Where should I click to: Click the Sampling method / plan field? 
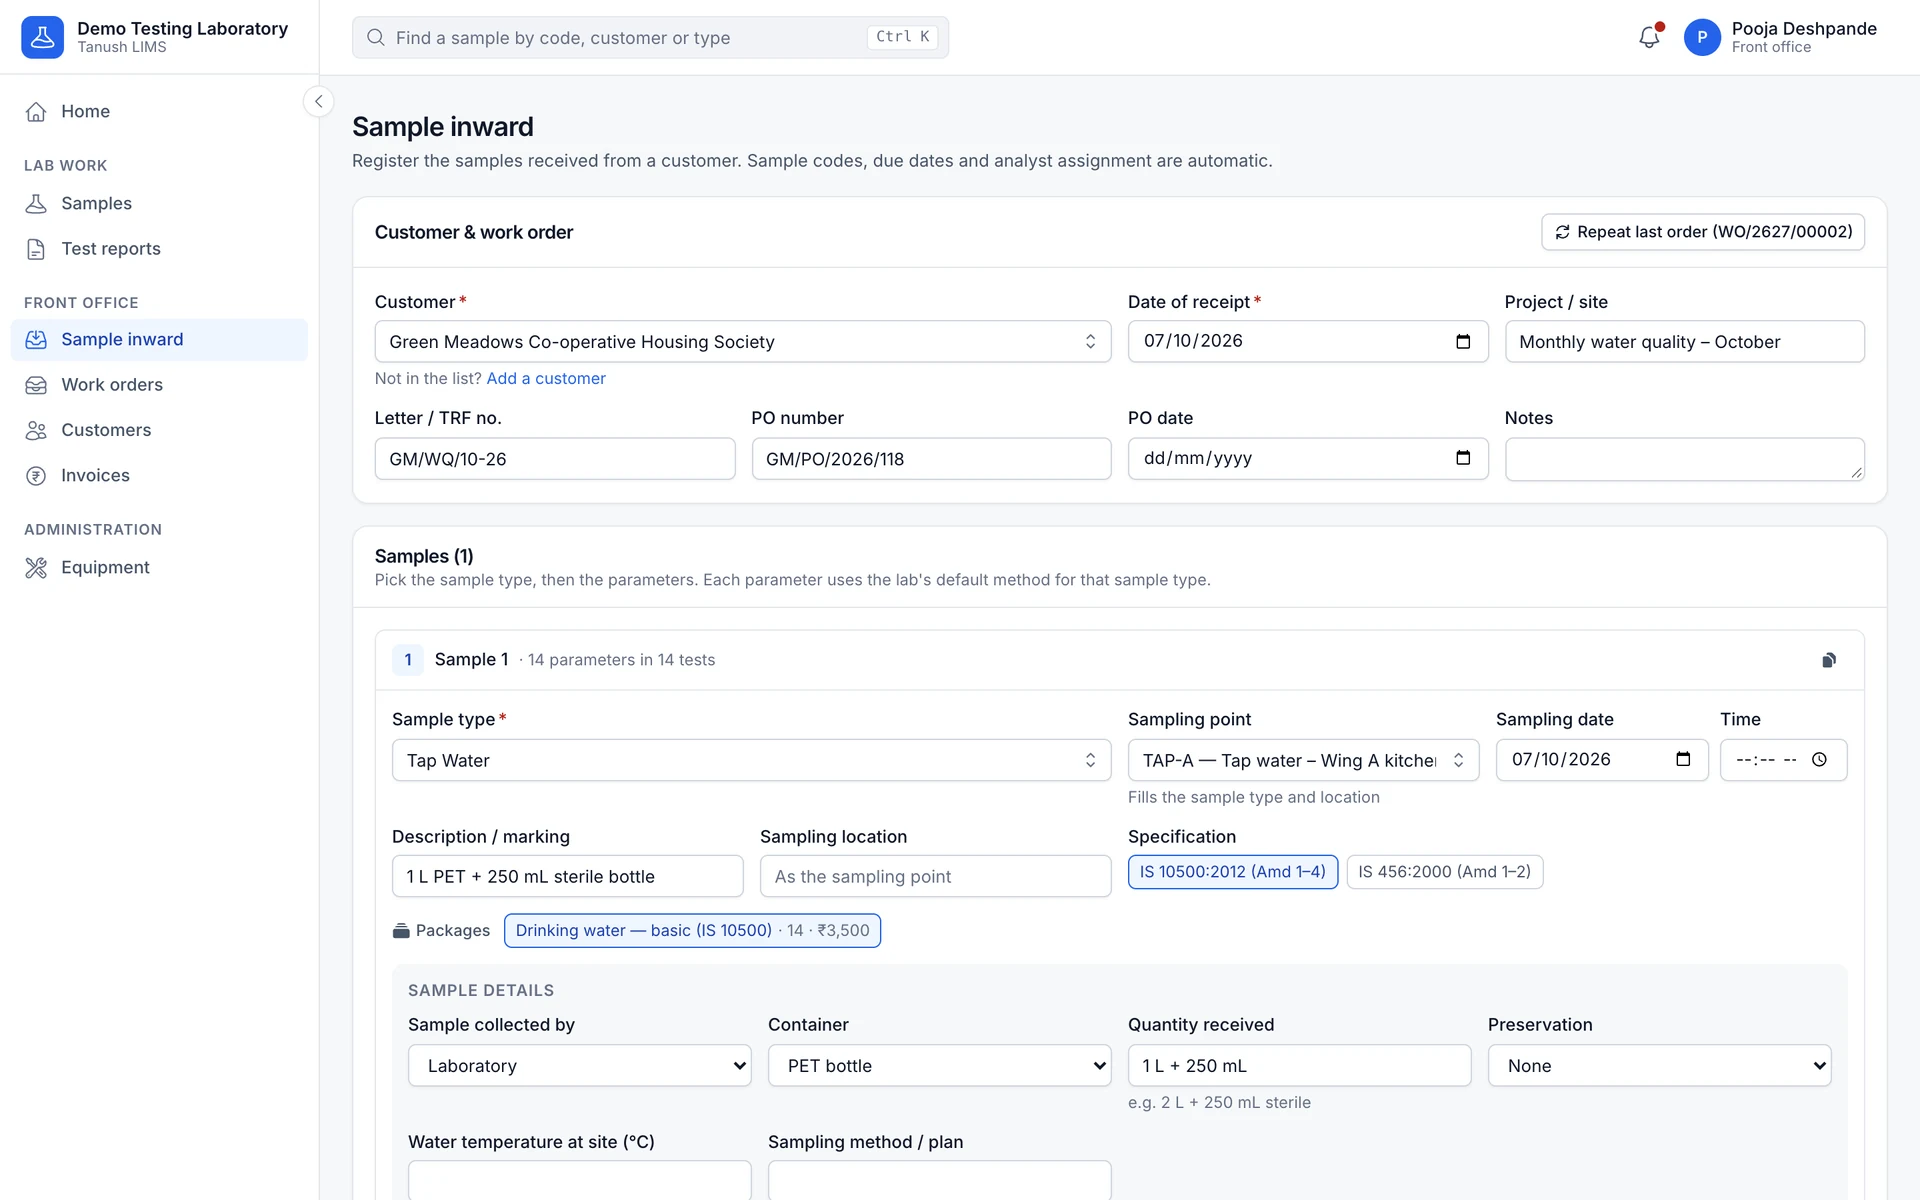point(939,1181)
